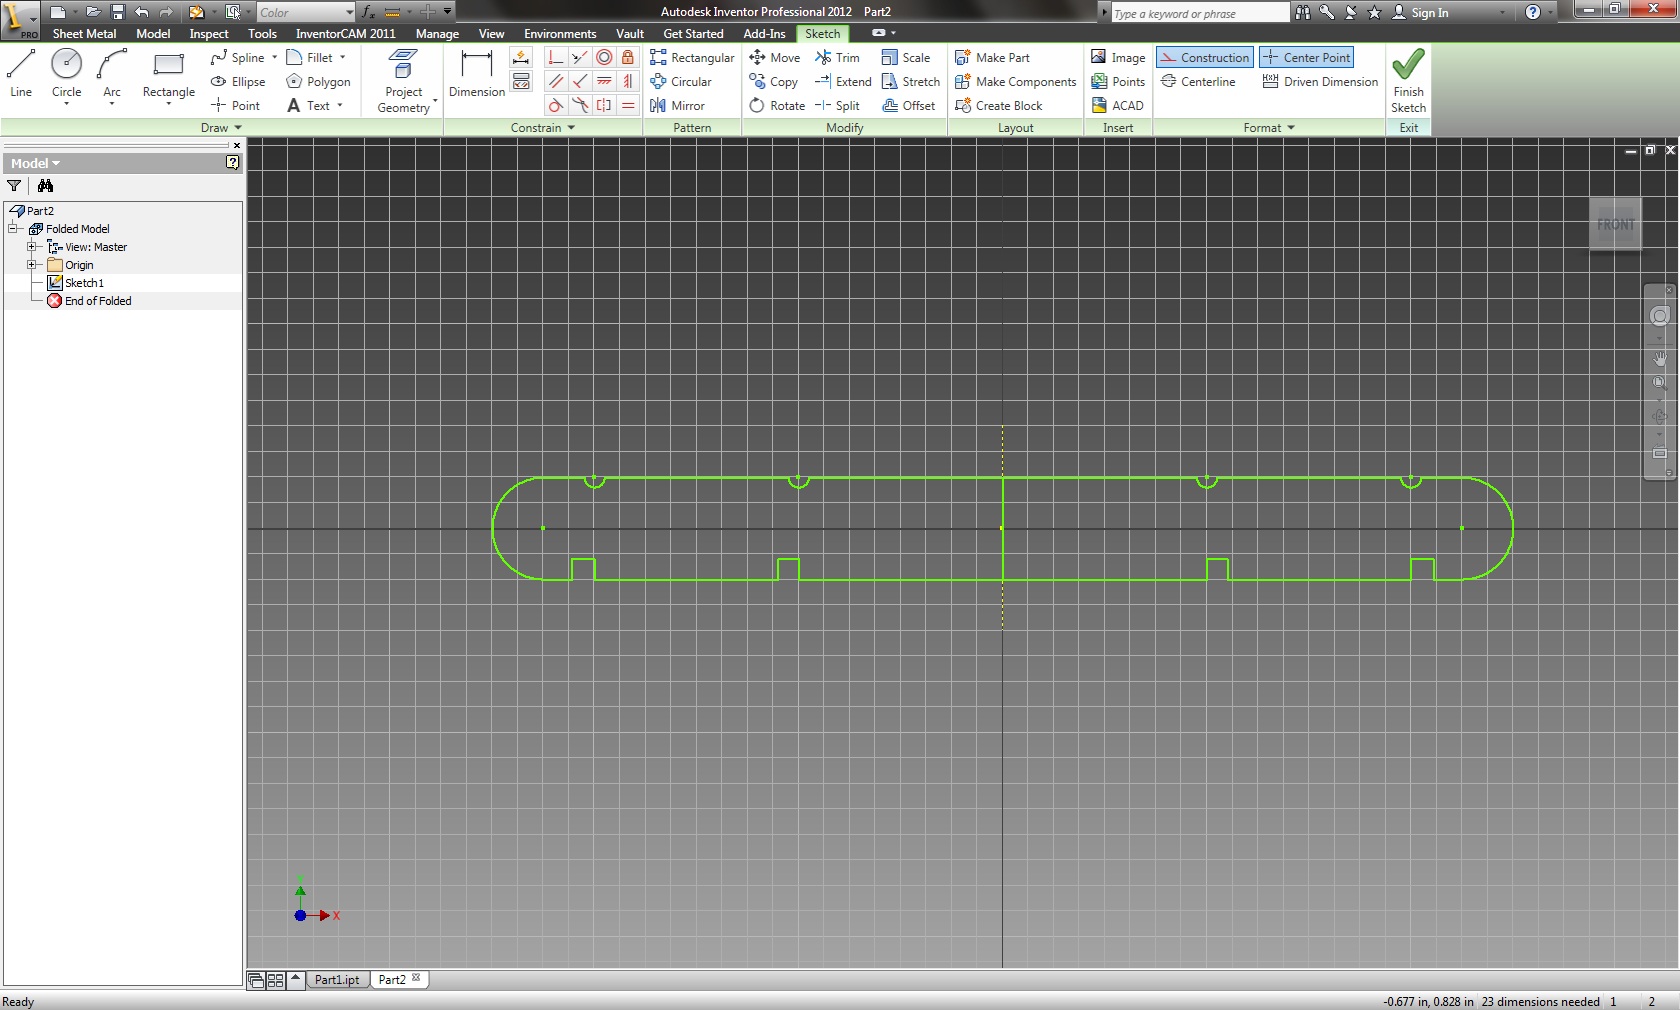Use the Circular pattern tool
This screenshot has height=1010, width=1680.
click(681, 82)
